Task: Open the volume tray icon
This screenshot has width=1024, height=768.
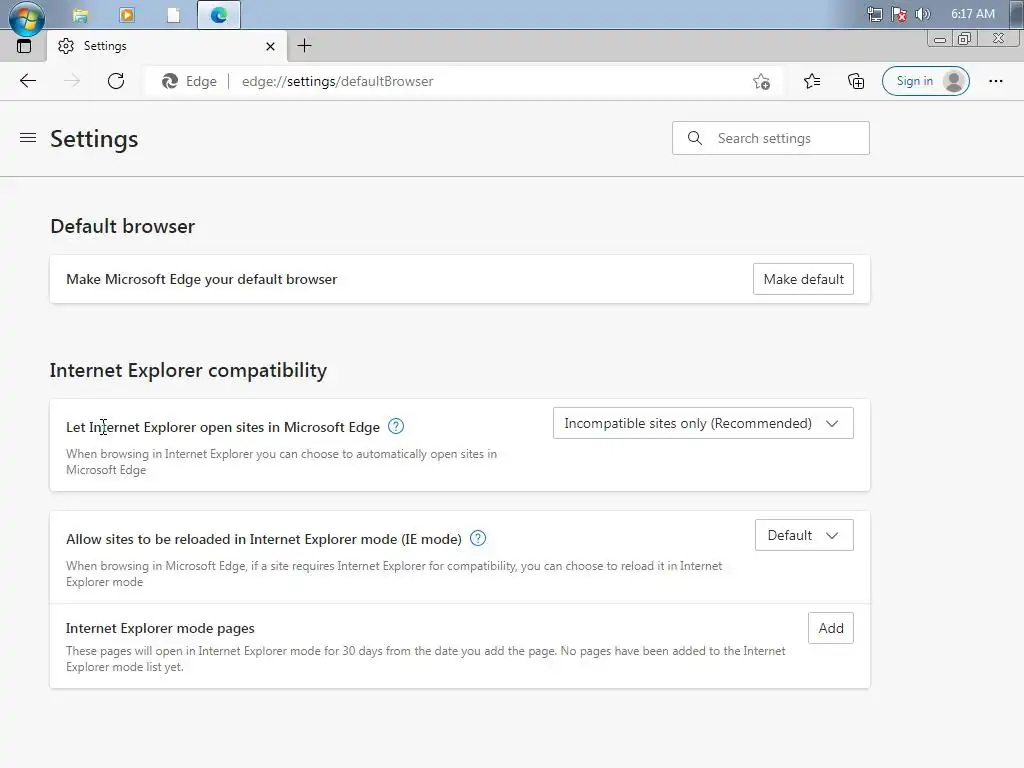Action: [922, 14]
